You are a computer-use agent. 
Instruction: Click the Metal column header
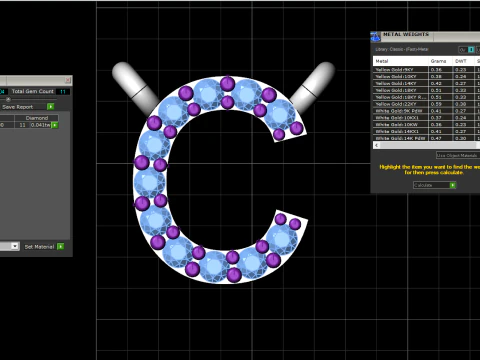coord(401,61)
